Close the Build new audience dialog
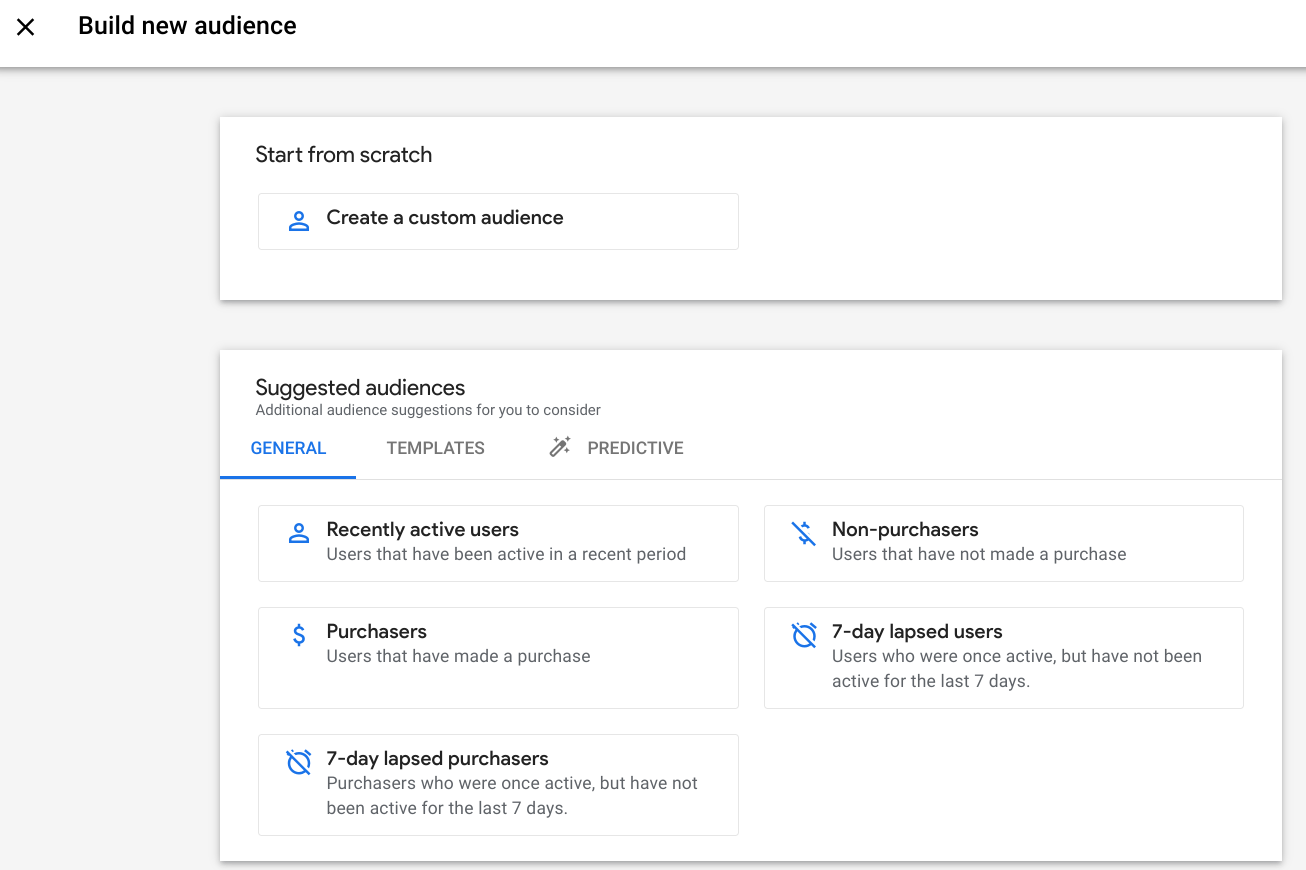The height and width of the screenshot is (870, 1306). (x=26, y=27)
